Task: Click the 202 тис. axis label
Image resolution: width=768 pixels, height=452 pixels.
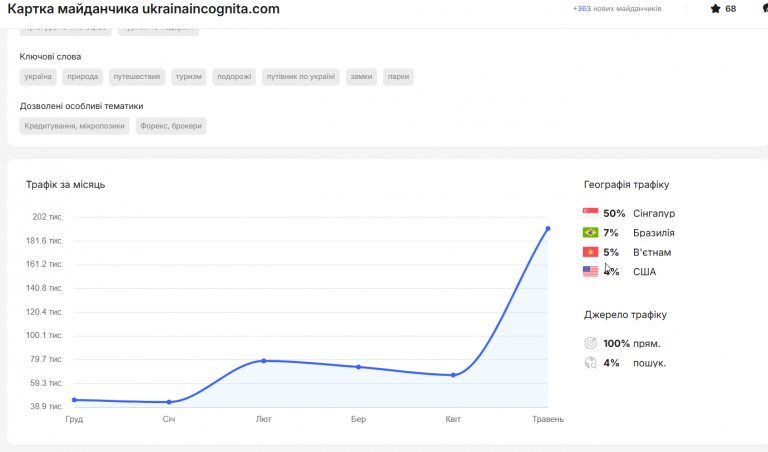Action: click(x=48, y=217)
